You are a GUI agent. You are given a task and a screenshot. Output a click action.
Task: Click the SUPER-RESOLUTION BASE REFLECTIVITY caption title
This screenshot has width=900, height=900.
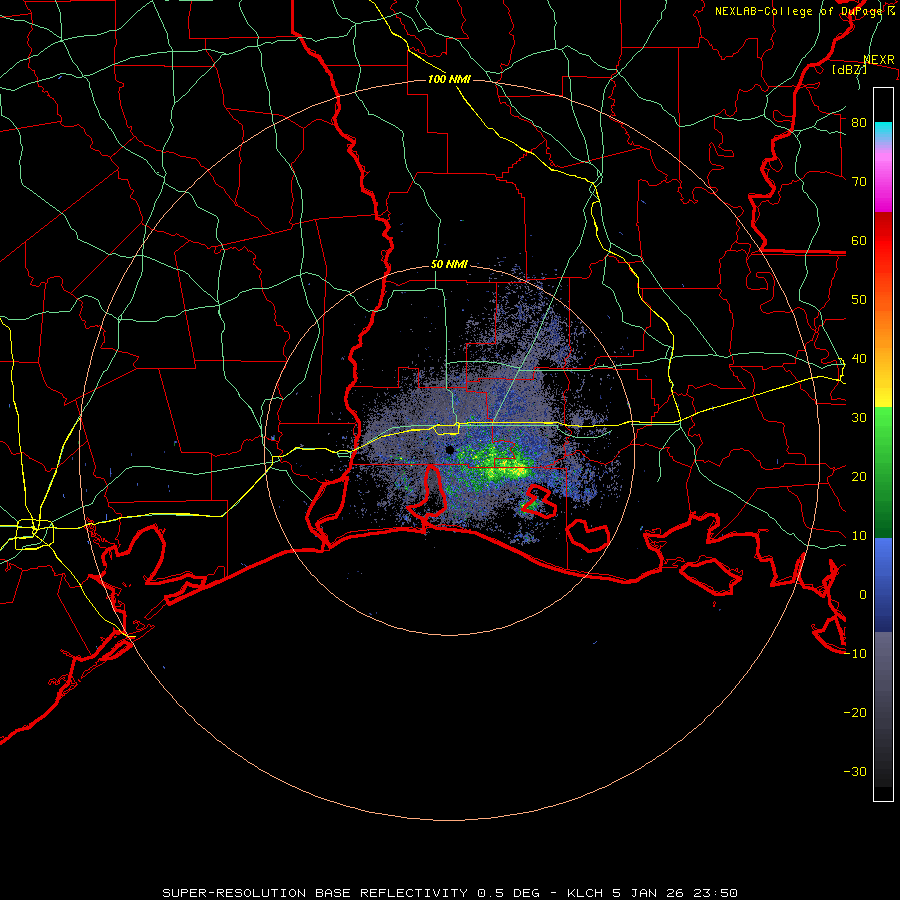315,893
